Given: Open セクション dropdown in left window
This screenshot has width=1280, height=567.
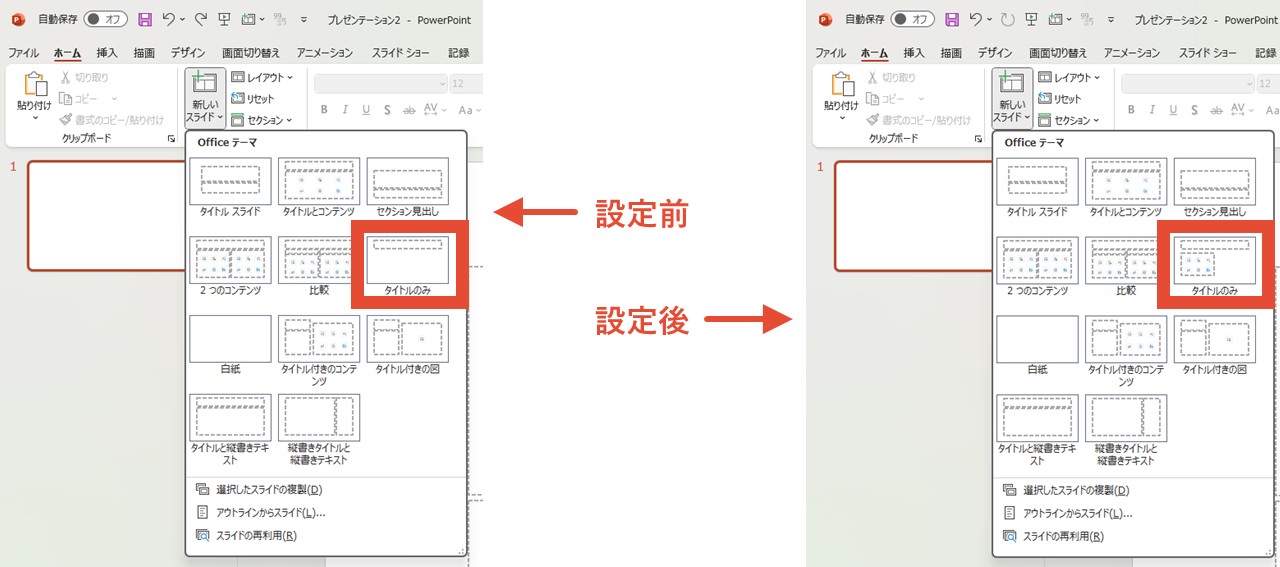Looking at the screenshot, I should coord(262,120).
